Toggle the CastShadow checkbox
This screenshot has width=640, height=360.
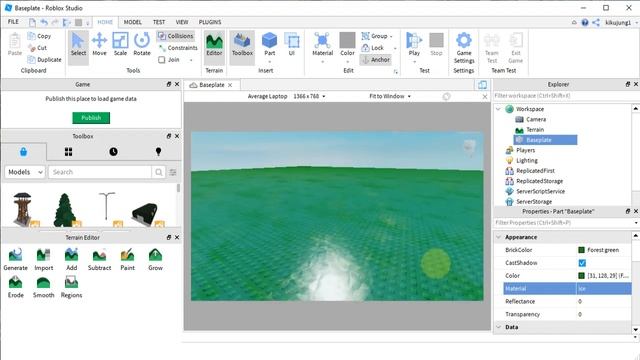582,263
